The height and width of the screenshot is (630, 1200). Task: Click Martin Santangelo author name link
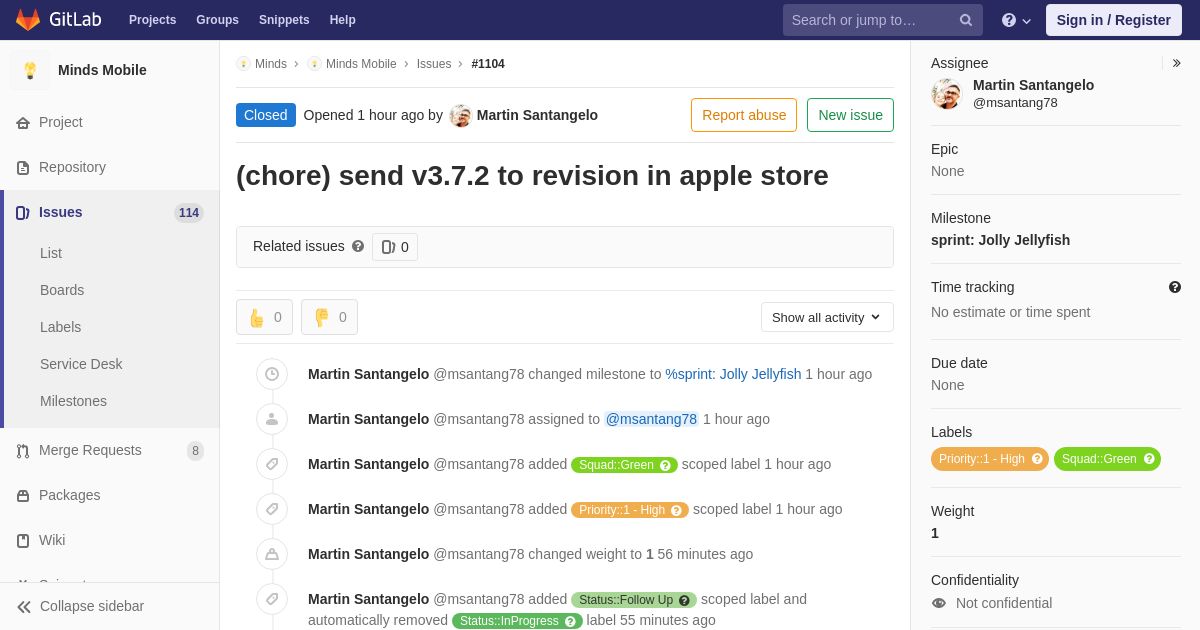point(537,115)
